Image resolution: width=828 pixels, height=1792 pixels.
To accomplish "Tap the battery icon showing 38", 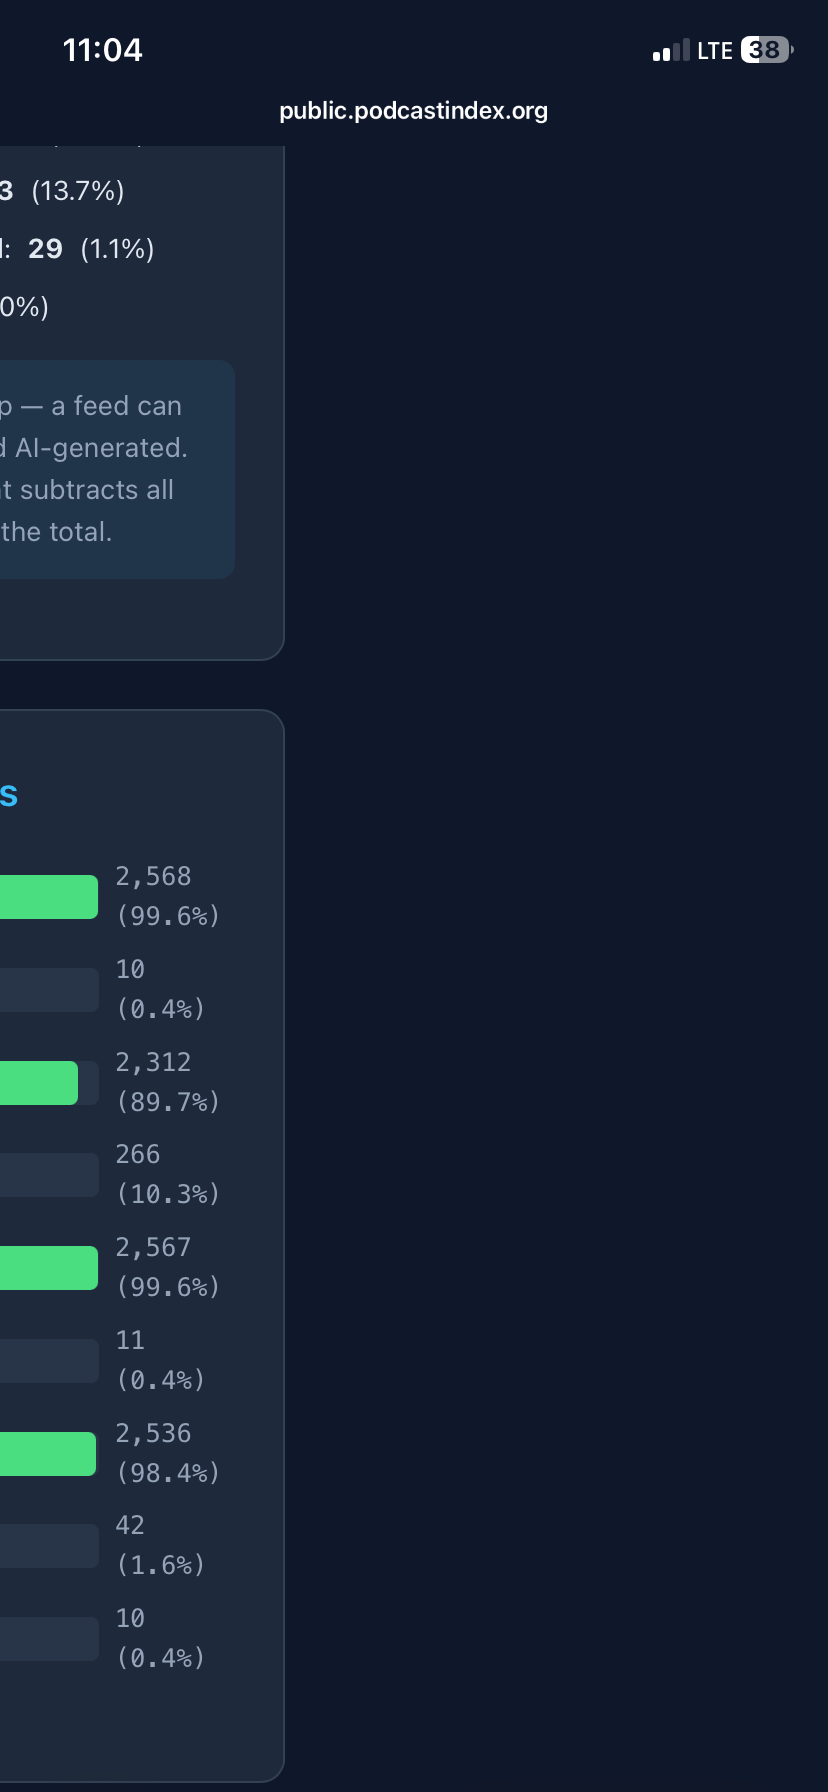I will [x=766, y=50].
